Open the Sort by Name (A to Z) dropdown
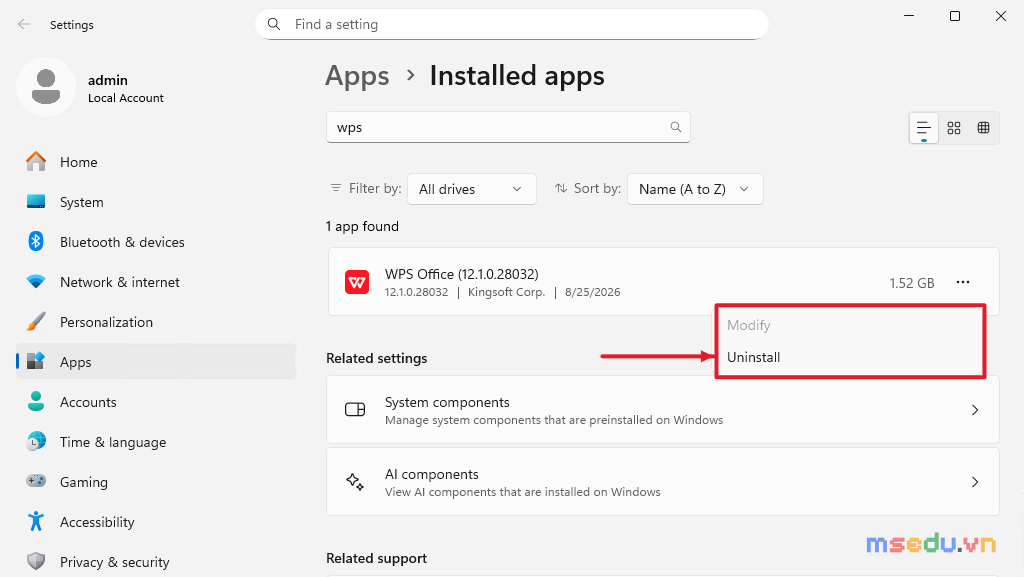The width and height of the screenshot is (1024, 577). pyautogui.click(x=695, y=189)
